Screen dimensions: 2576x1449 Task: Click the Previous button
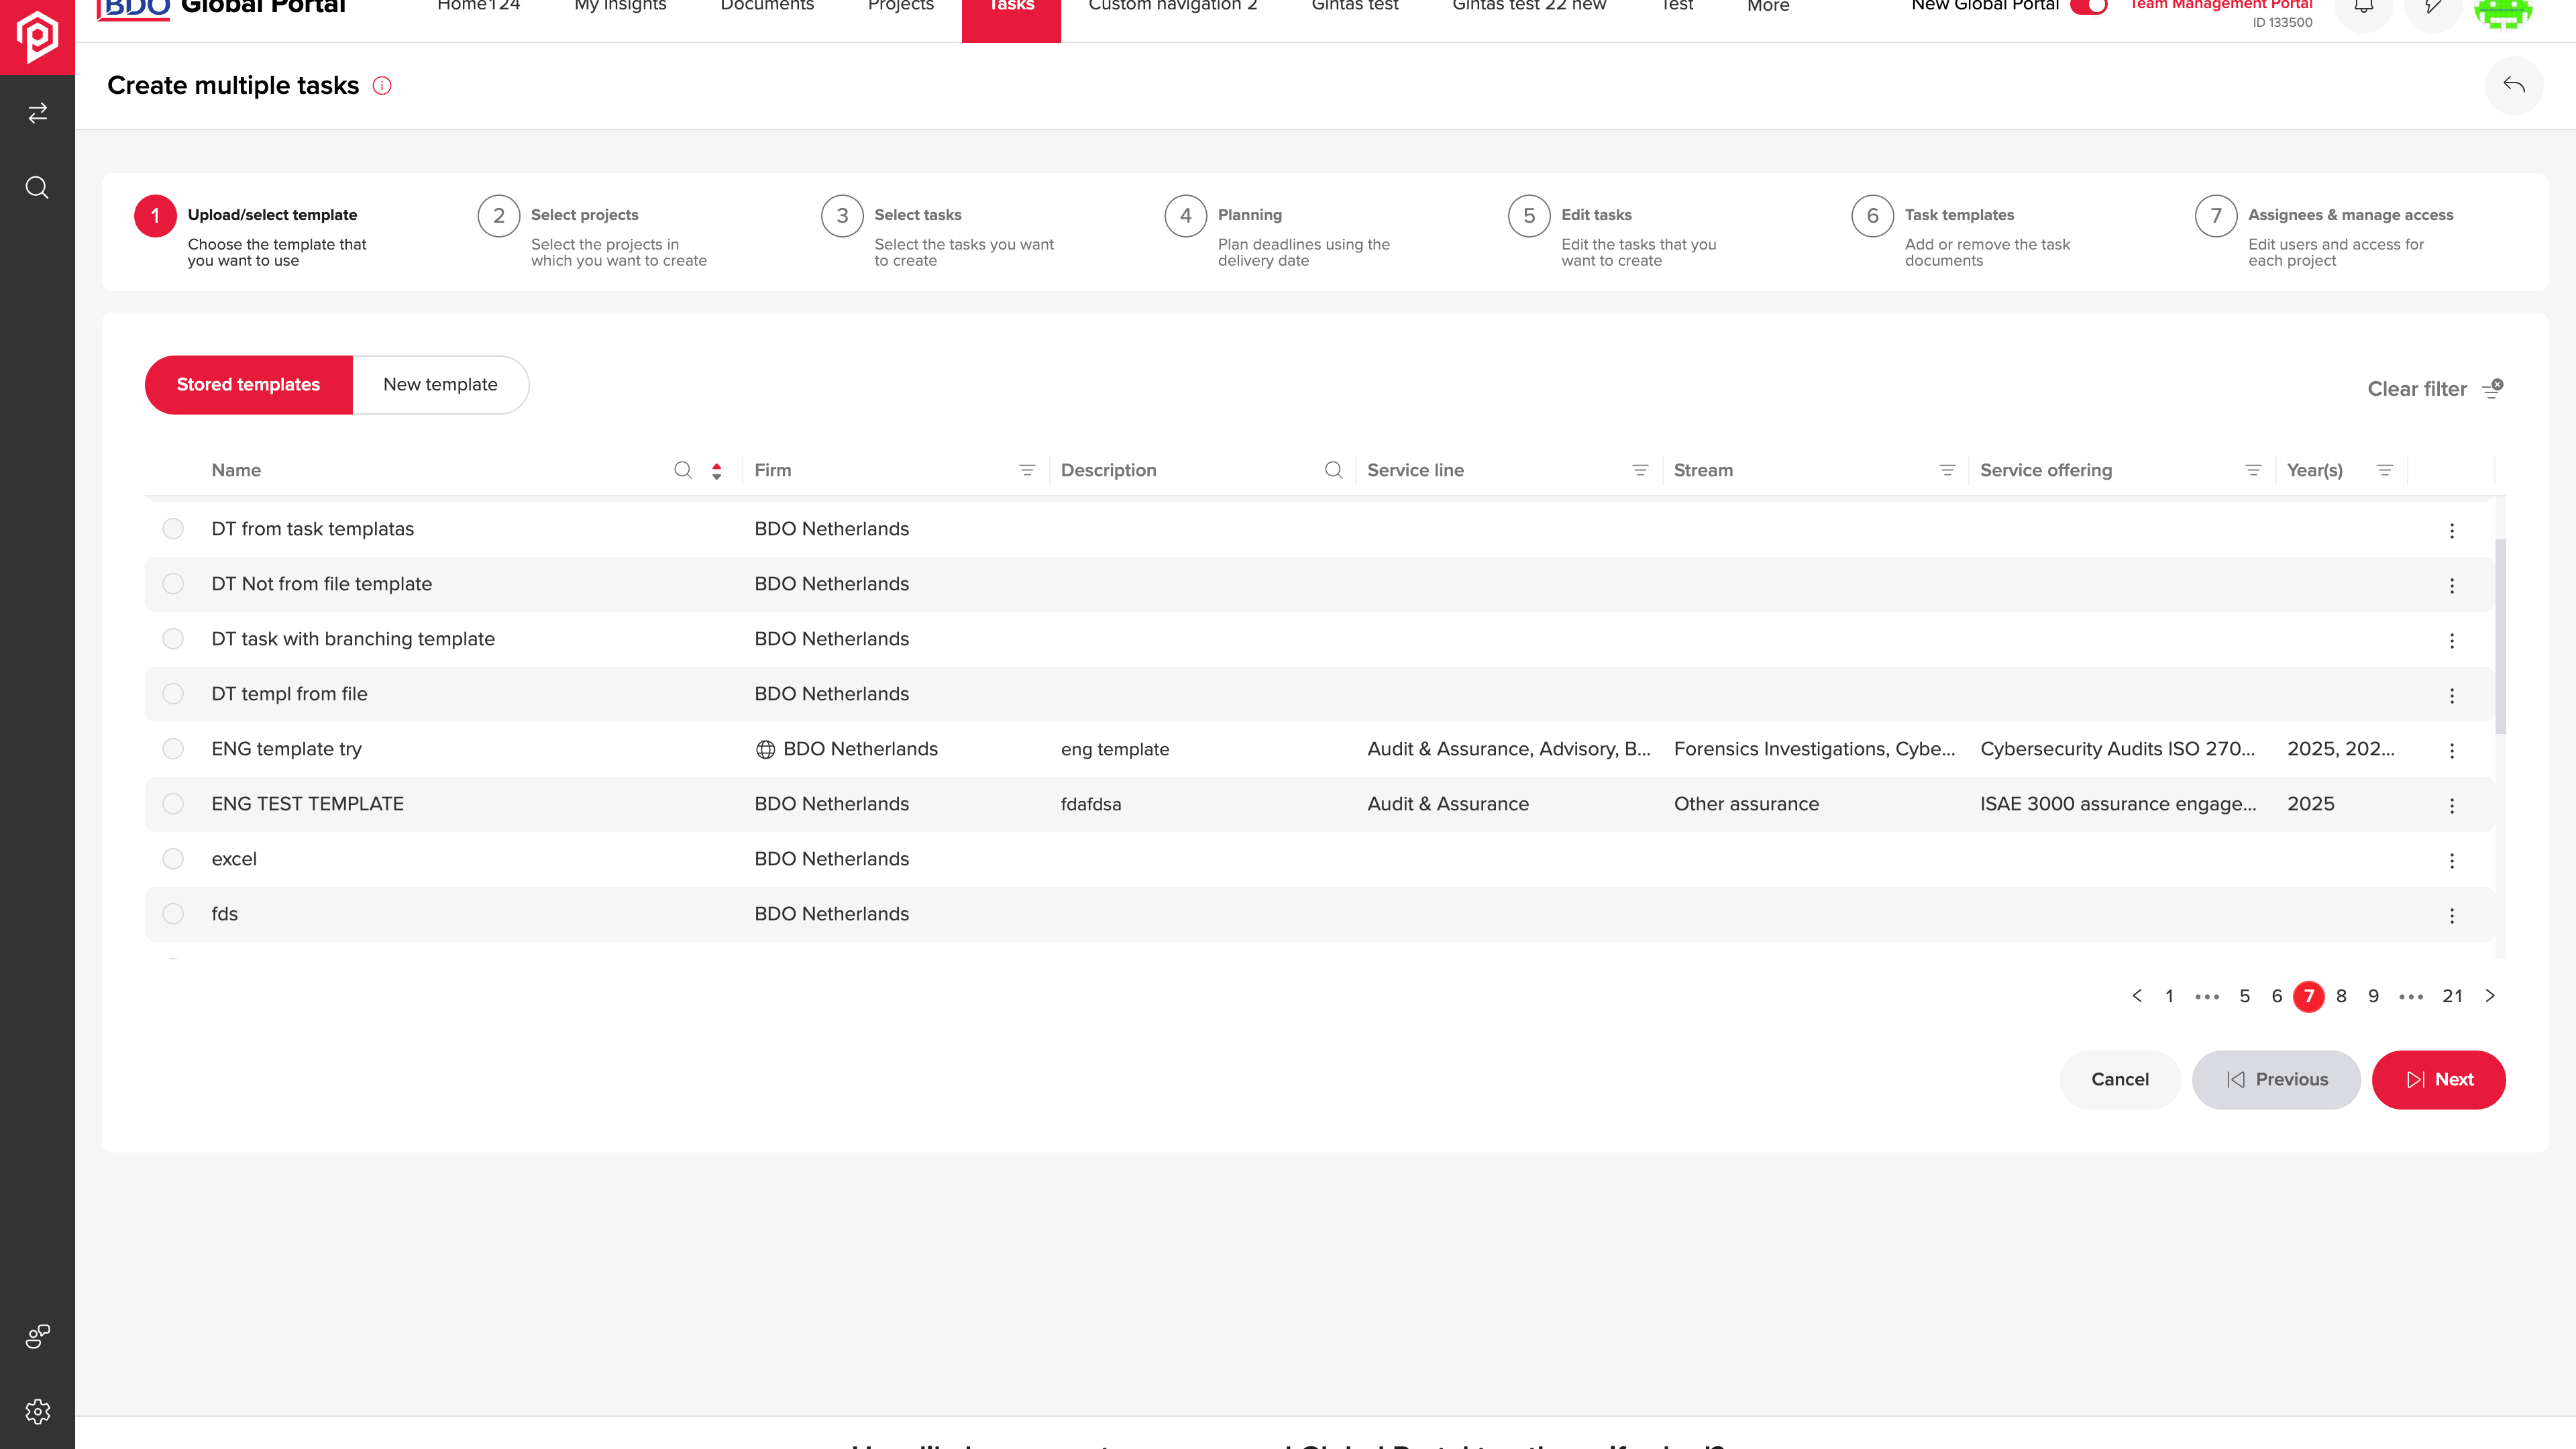(2276, 1080)
